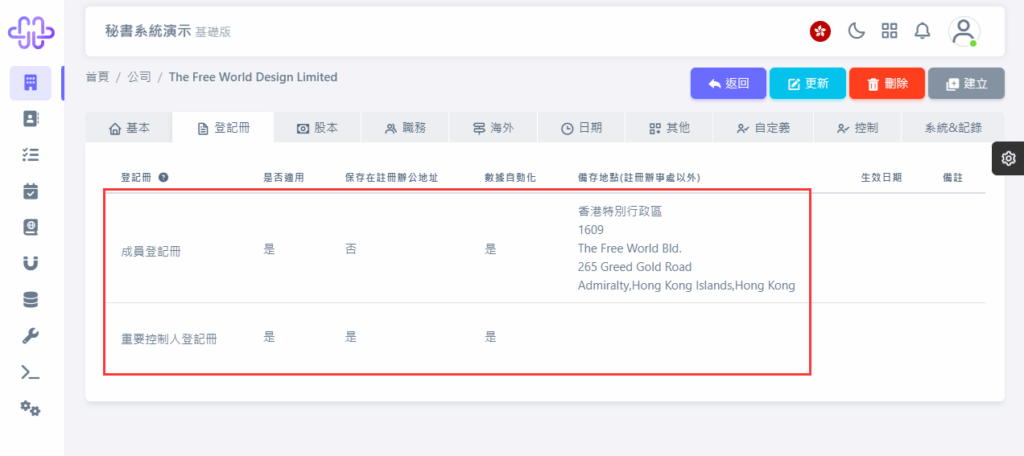
Task: Open the floating settings gear panel
Action: click(1008, 158)
